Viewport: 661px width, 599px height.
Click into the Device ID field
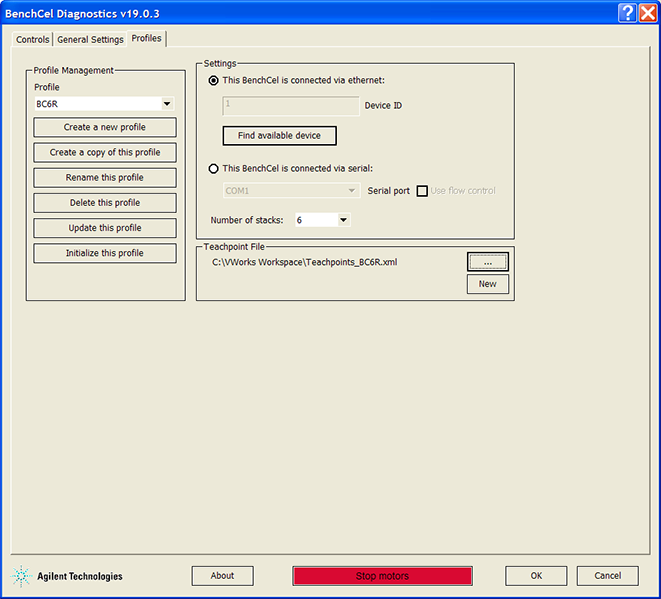click(290, 105)
